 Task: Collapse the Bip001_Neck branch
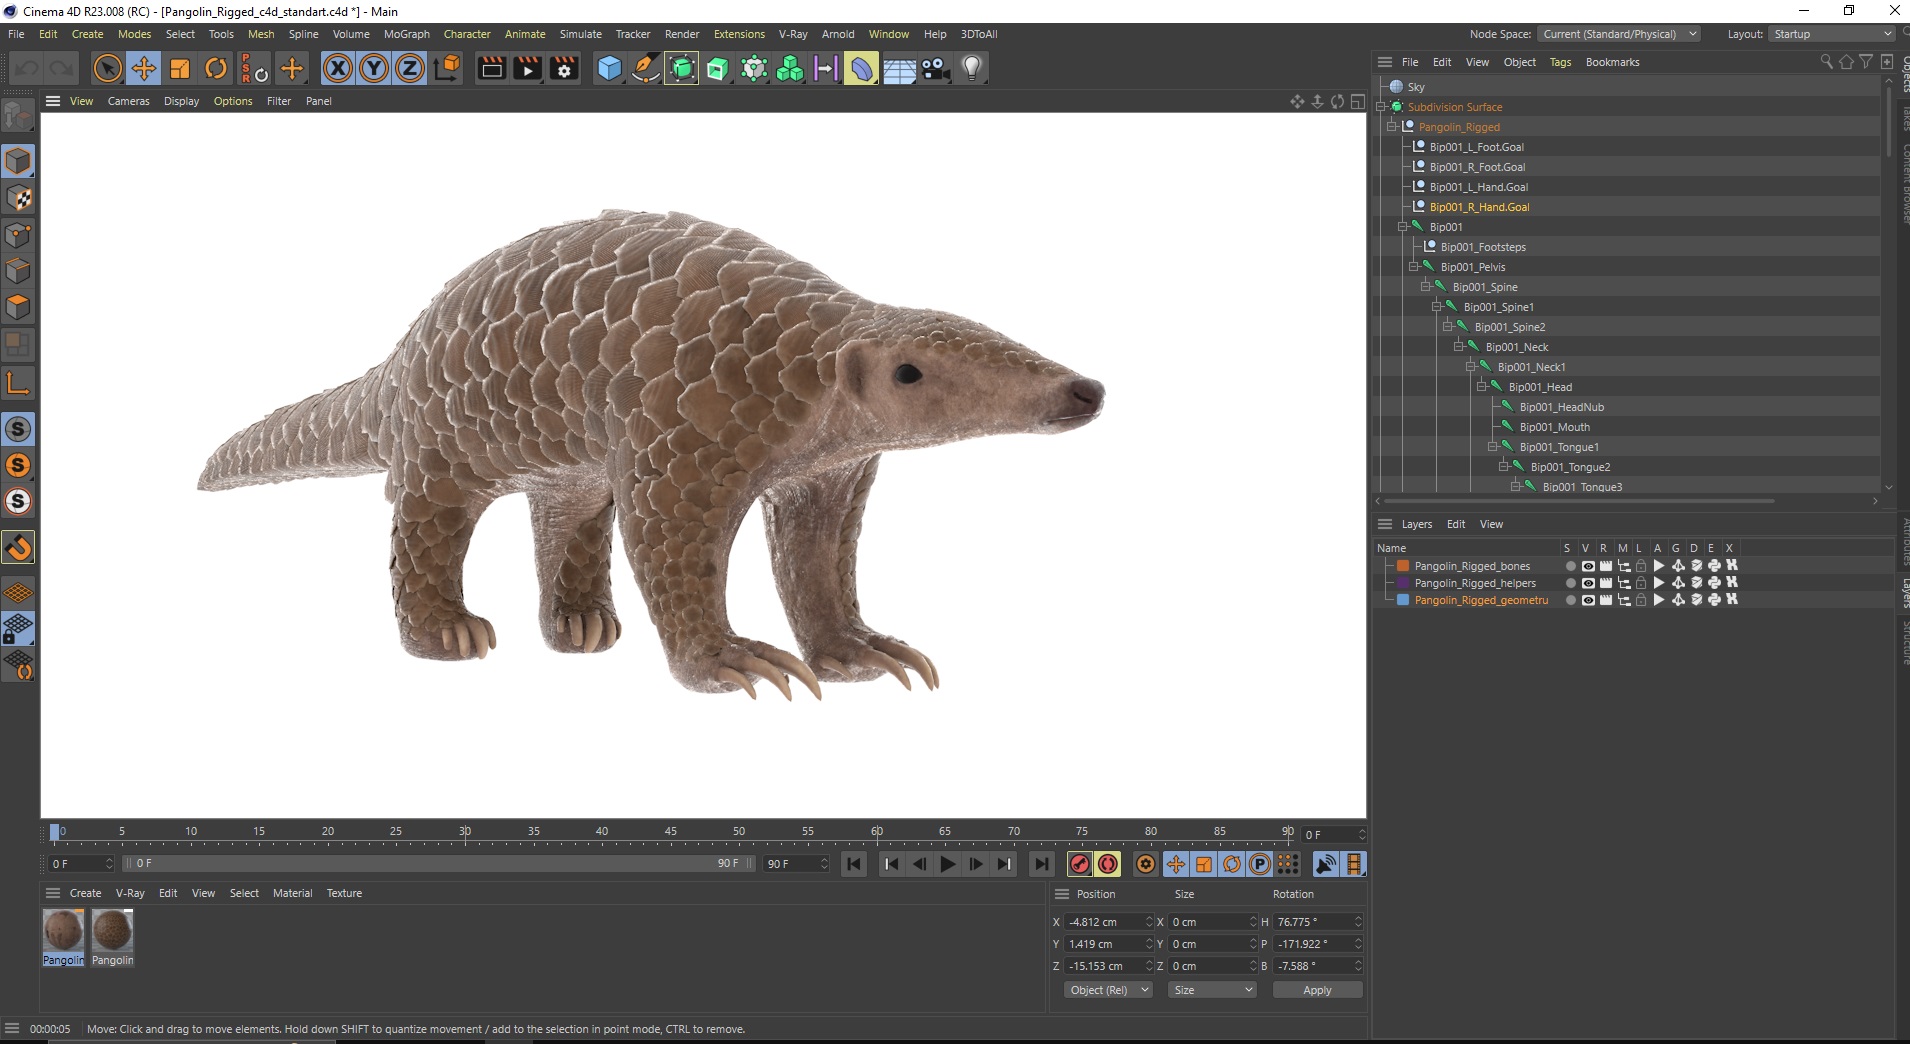click(x=1458, y=347)
